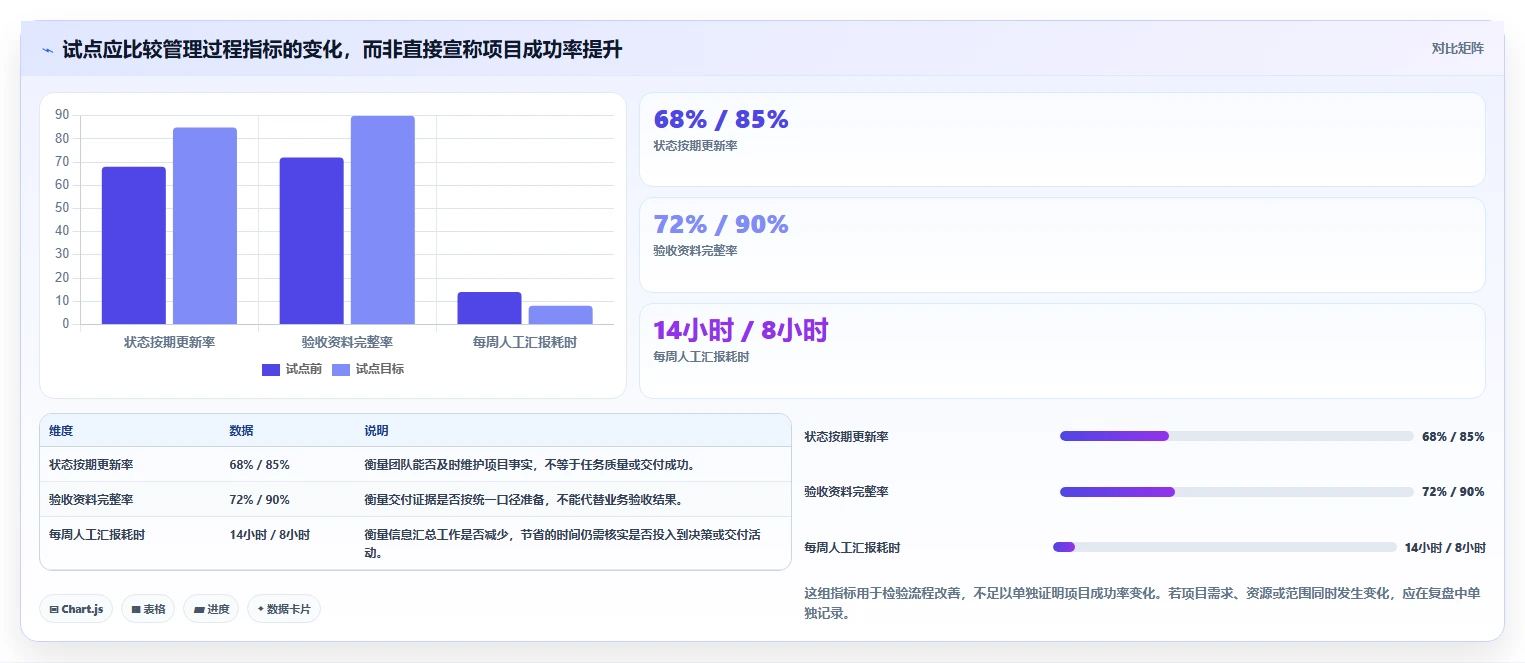Toggle the 试点目标 legend item
The height and width of the screenshot is (663, 1525).
367,369
